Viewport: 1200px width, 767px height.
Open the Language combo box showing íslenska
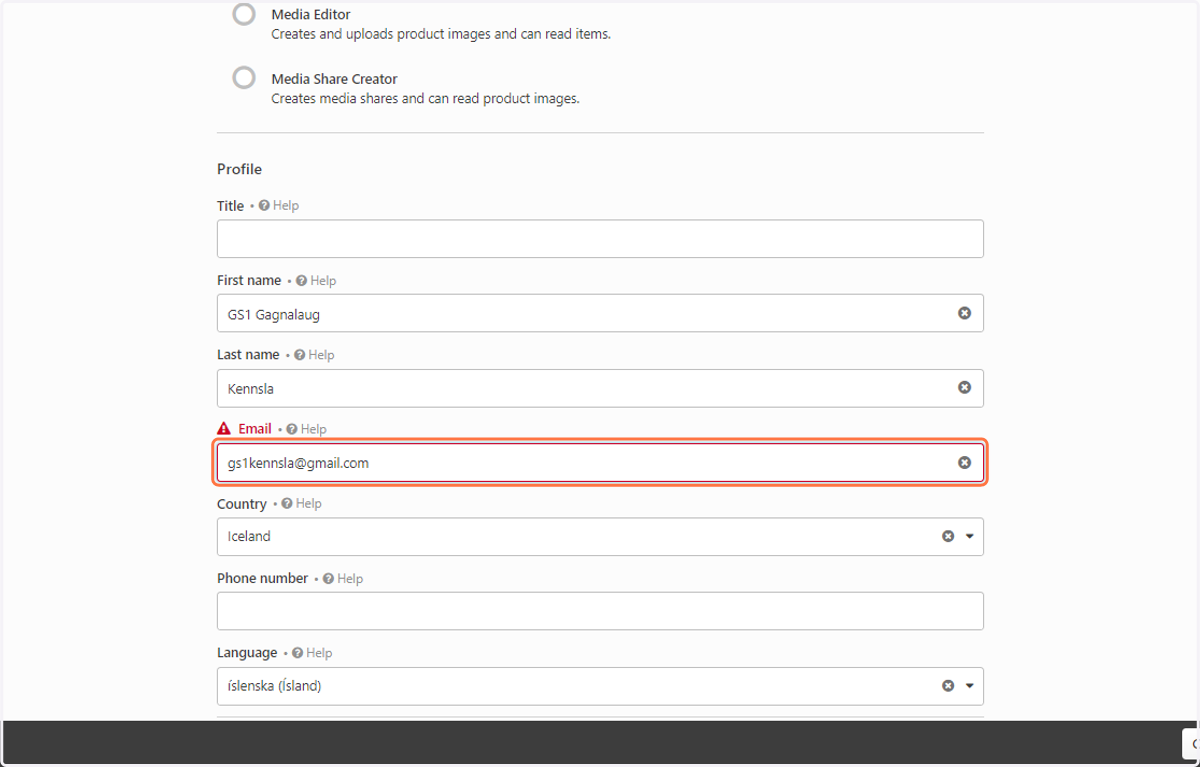coord(600,686)
